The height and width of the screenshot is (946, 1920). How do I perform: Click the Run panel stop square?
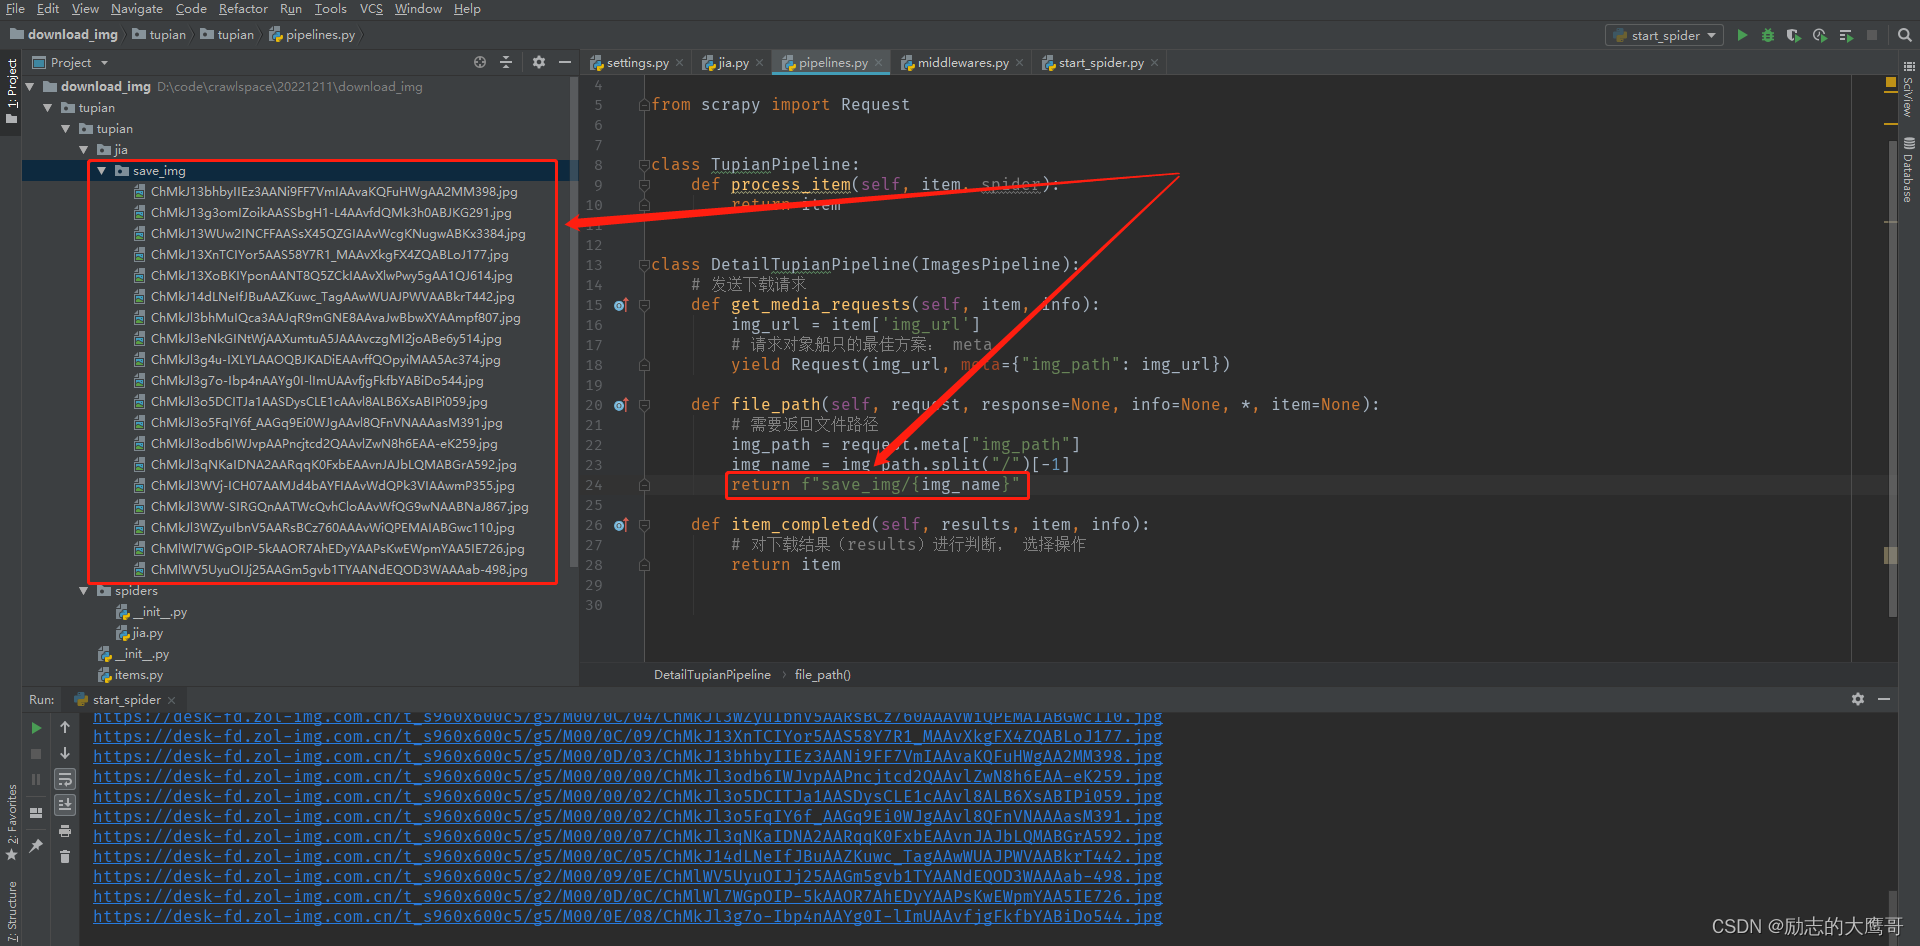pyautogui.click(x=36, y=754)
